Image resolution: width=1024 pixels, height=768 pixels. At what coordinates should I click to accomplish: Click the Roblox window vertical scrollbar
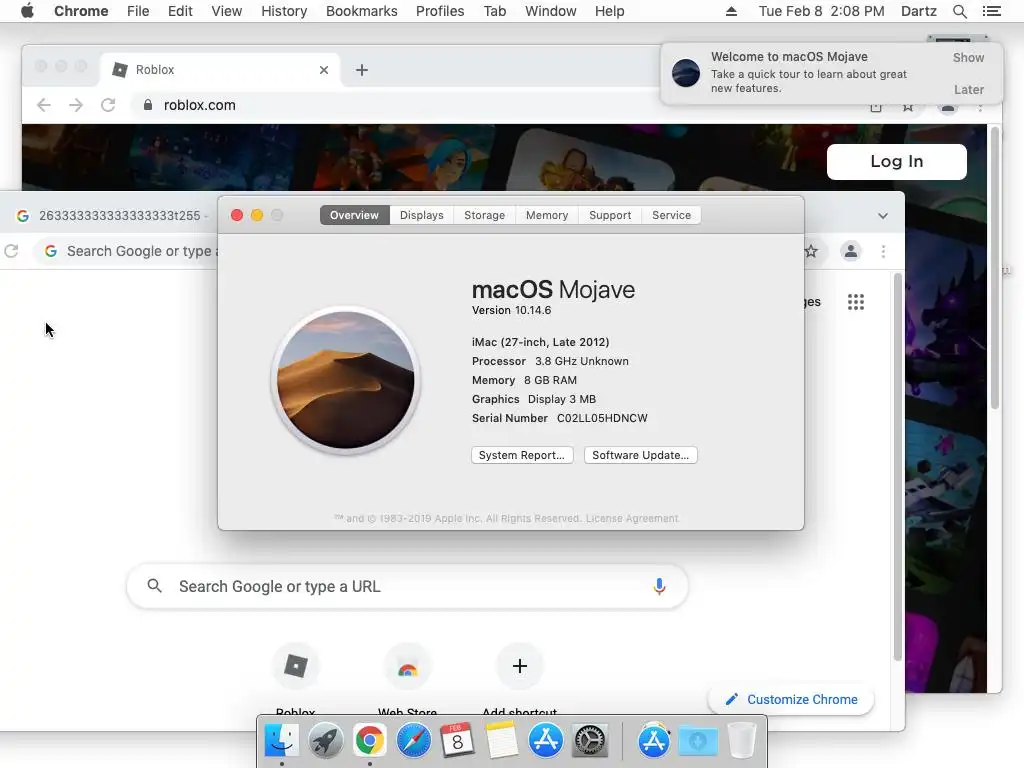coord(995,268)
